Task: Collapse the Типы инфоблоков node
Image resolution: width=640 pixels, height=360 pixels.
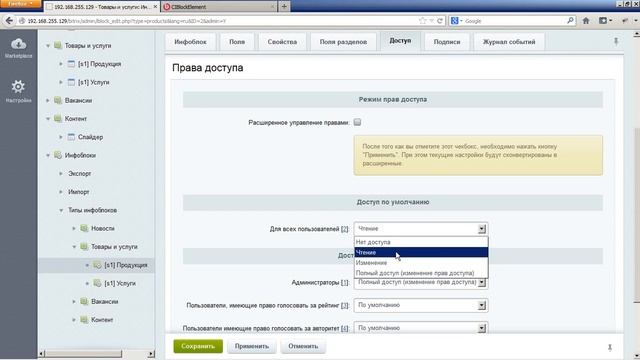Action: (61, 210)
